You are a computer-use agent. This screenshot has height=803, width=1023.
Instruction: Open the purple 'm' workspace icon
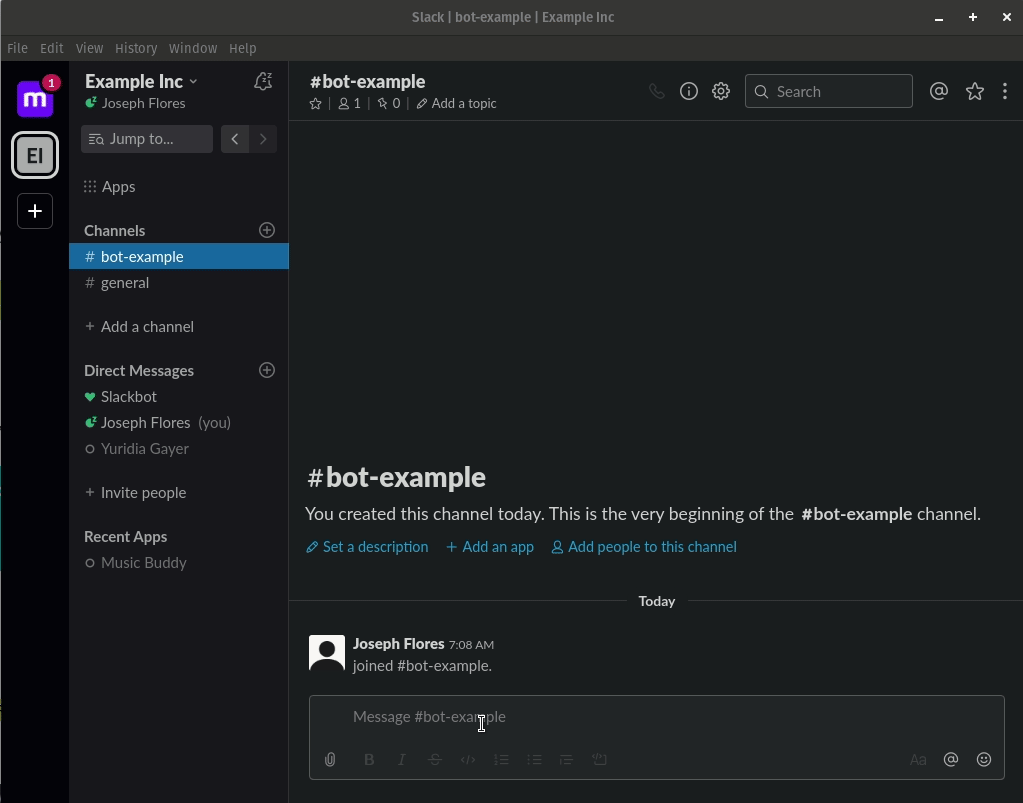(x=35, y=98)
